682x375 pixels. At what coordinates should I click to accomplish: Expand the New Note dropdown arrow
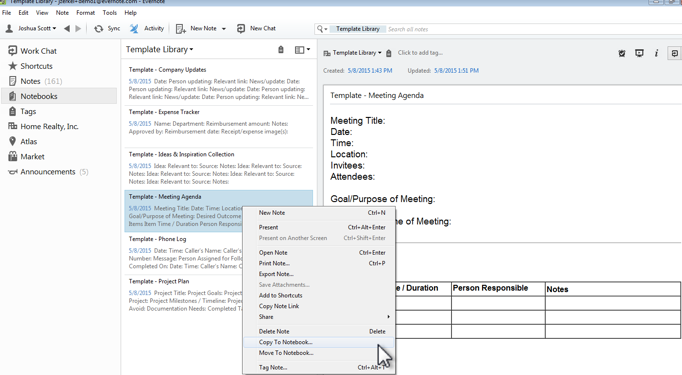pos(224,29)
